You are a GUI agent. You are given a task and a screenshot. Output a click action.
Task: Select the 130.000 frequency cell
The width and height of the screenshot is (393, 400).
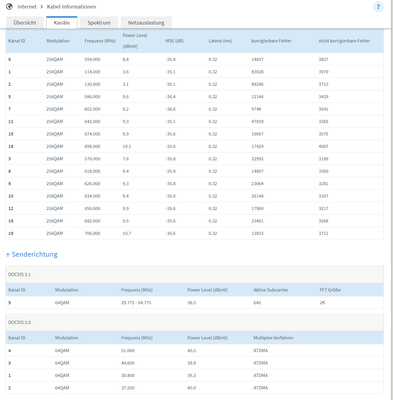coord(92,84)
